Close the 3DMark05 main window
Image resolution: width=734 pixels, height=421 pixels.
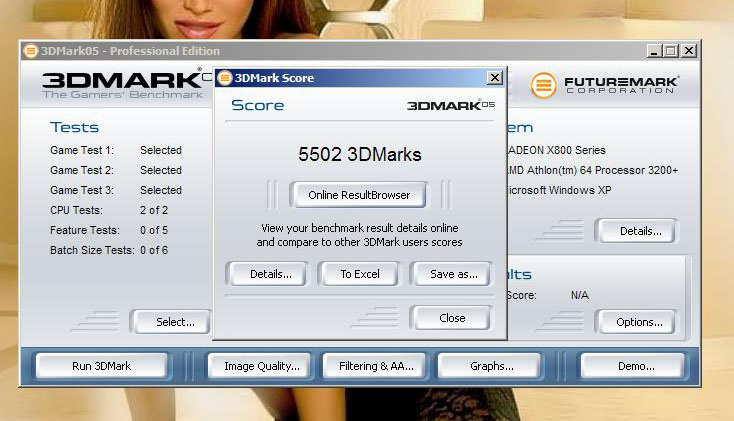[x=689, y=51]
